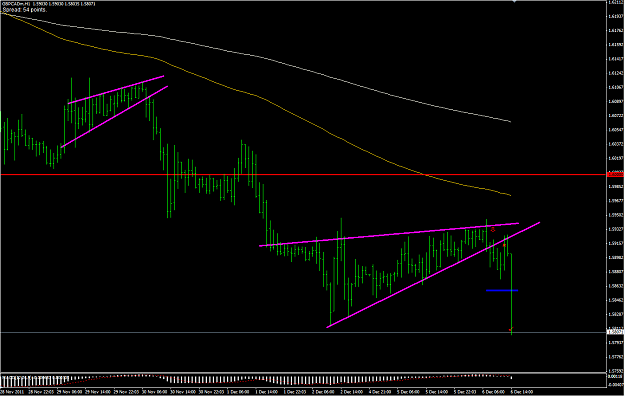Click the gray current price label on the axis
This screenshot has height=396, width=625.
coord(615,332)
